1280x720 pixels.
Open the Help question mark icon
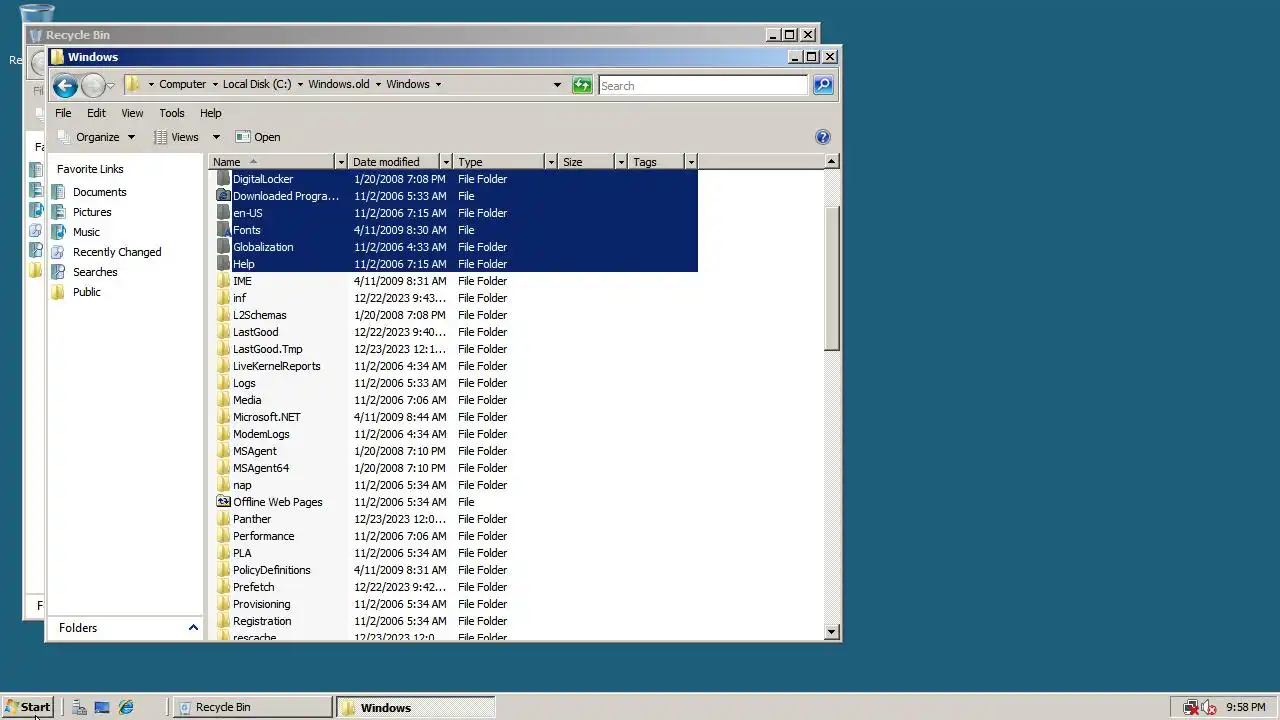point(823,137)
